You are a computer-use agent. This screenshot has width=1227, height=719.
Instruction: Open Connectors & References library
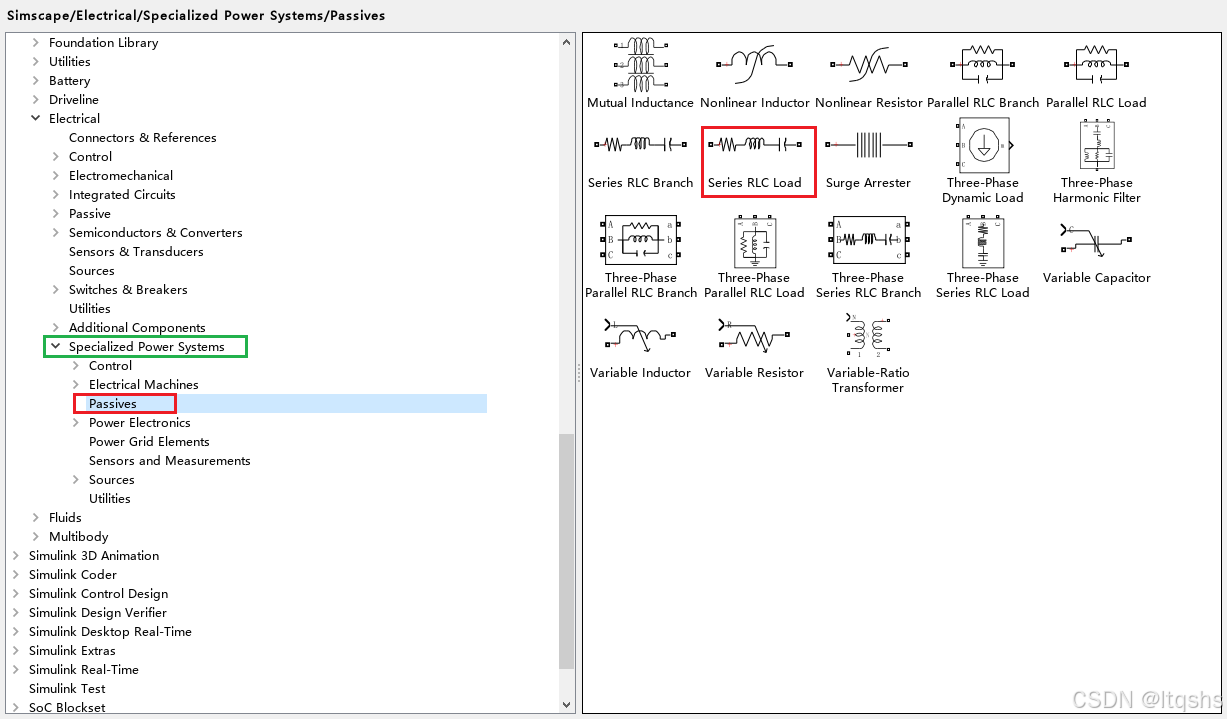143,138
